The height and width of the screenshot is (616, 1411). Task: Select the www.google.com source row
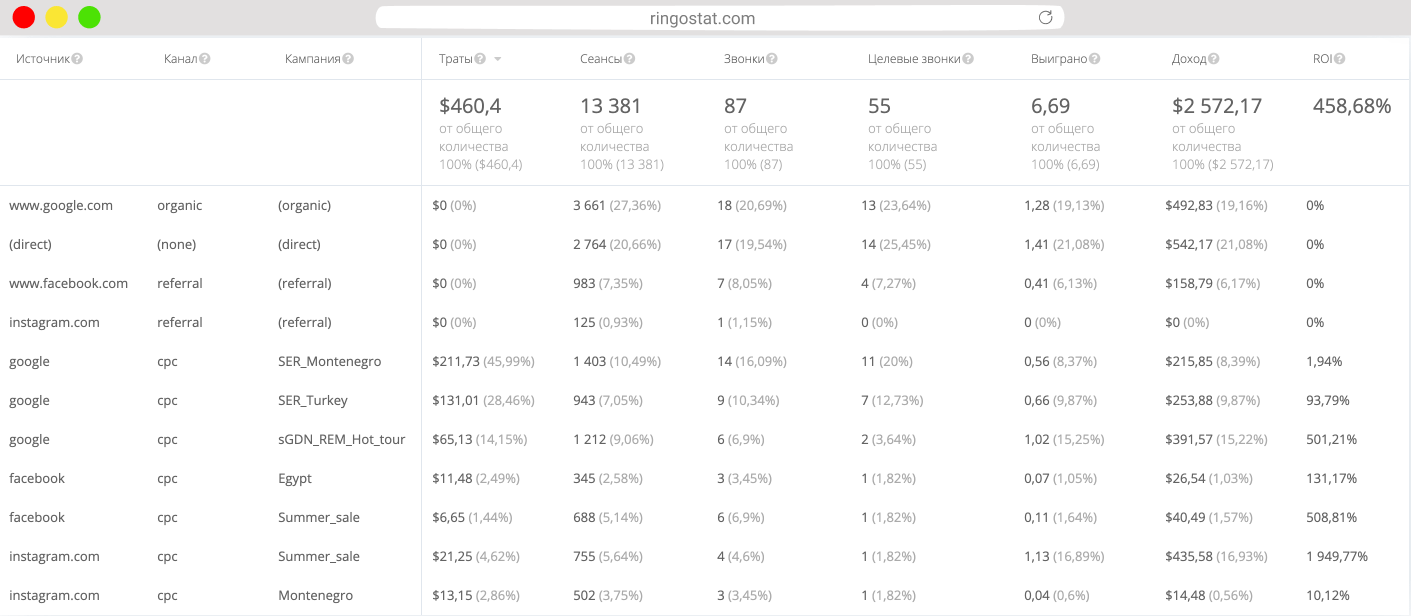pyautogui.click(x=61, y=205)
